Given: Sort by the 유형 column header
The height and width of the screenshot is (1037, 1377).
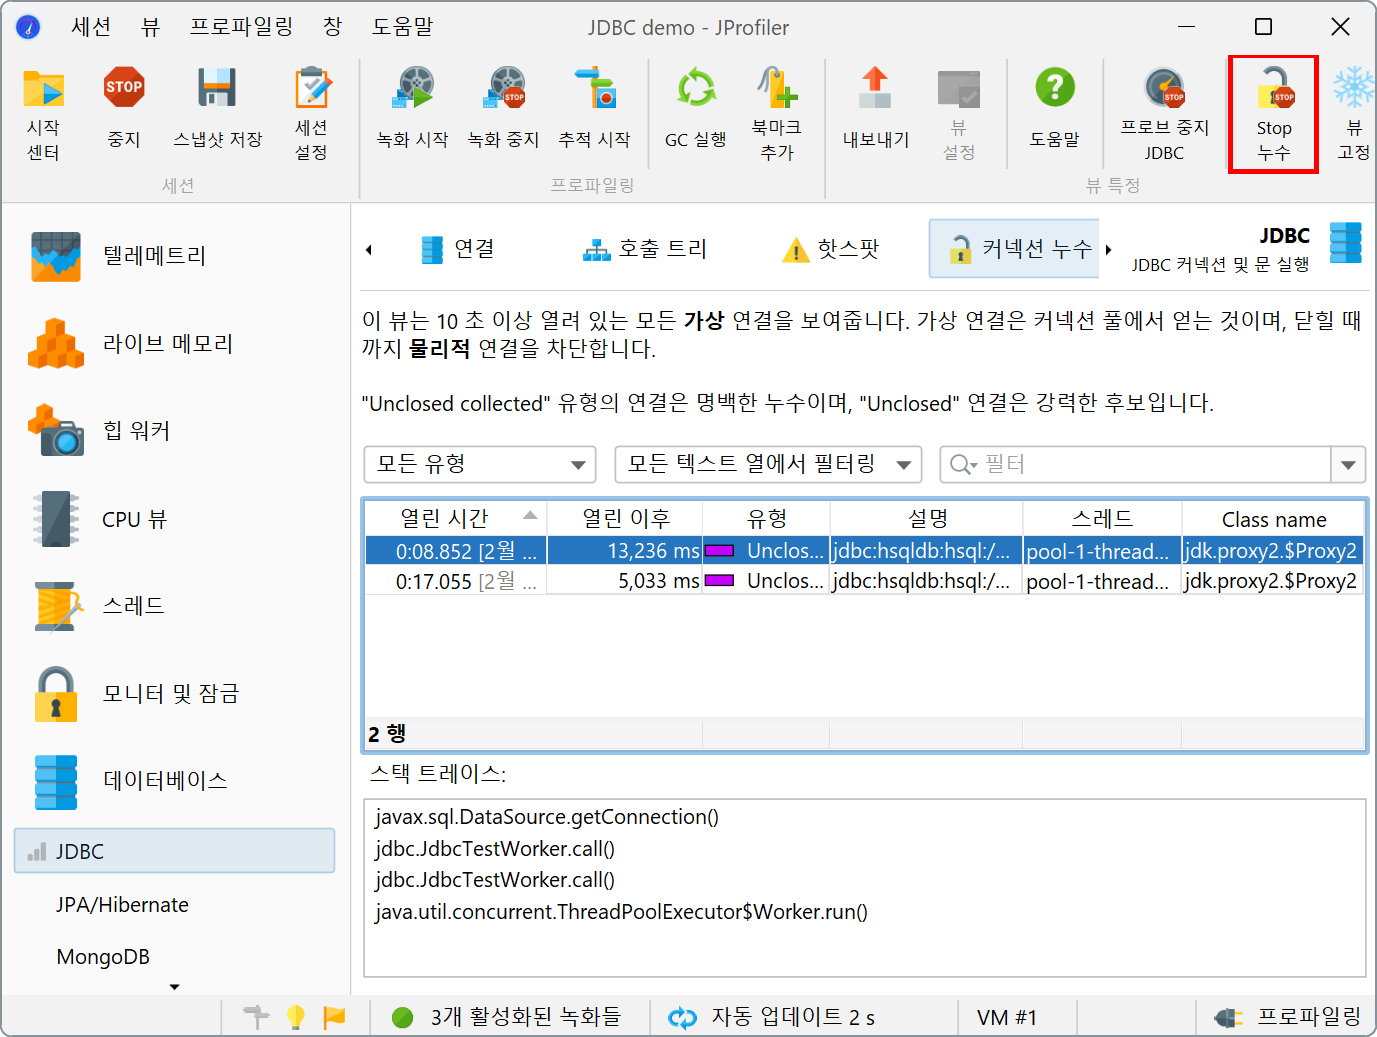Looking at the screenshot, I should point(766,518).
